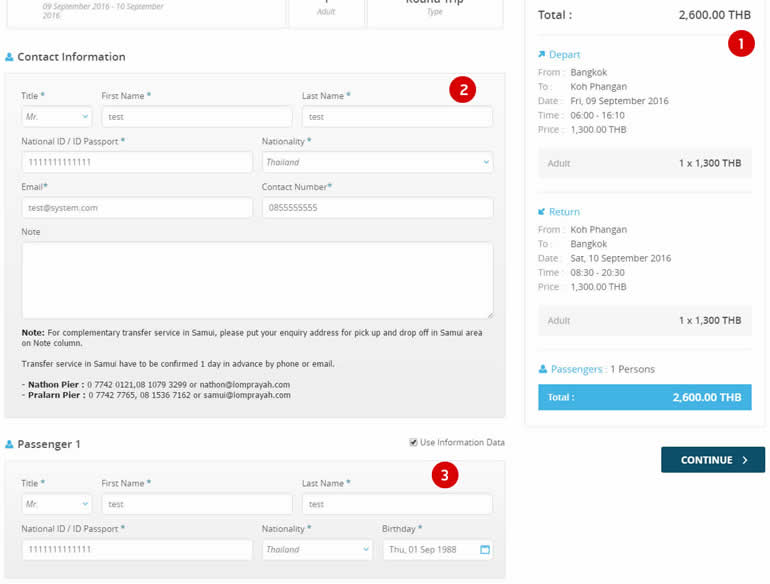Click the red step 2 marker badge
Screen dimensions: 770x584
[x=461, y=89]
